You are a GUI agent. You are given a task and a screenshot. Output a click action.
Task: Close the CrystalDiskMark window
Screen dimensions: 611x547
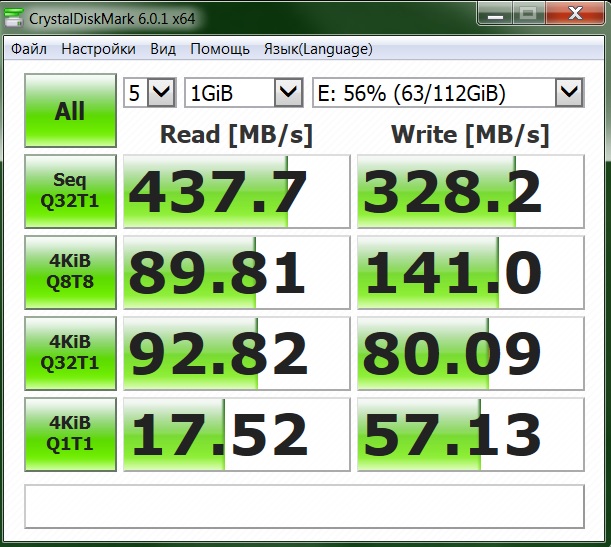coord(575,14)
